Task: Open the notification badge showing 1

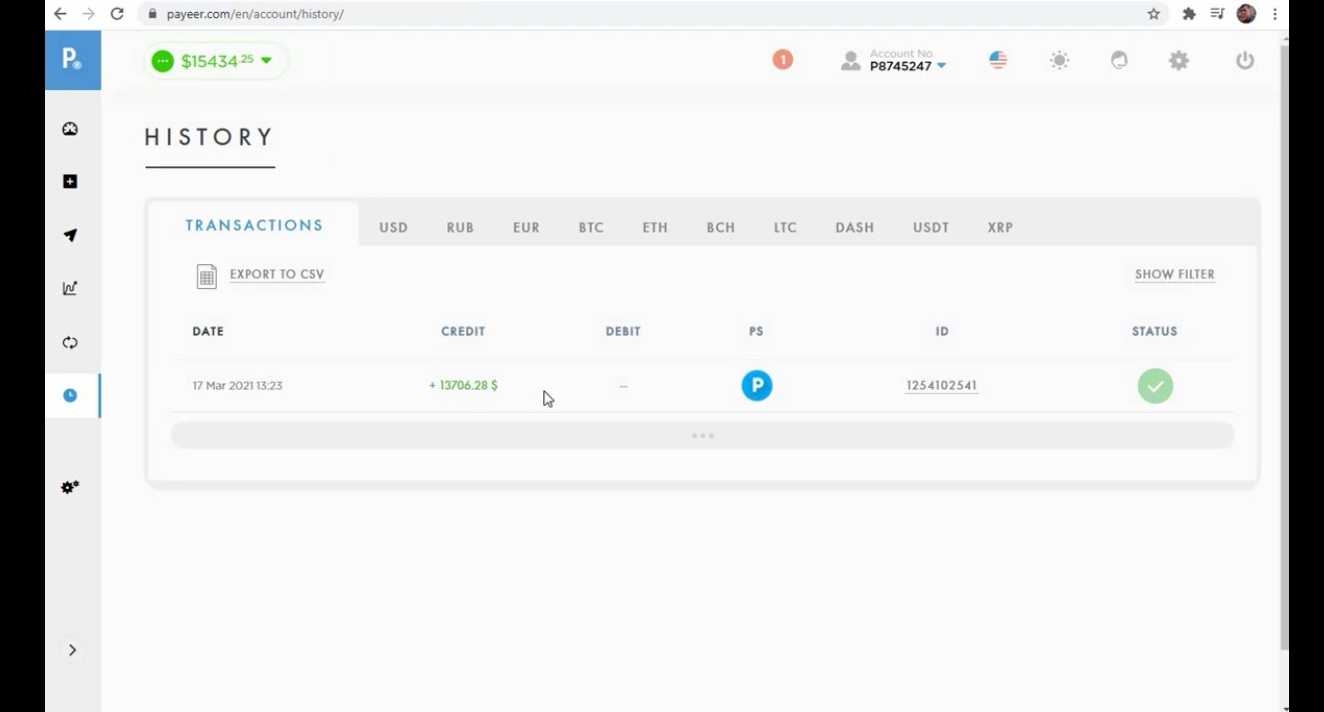Action: click(x=782, y=60)
